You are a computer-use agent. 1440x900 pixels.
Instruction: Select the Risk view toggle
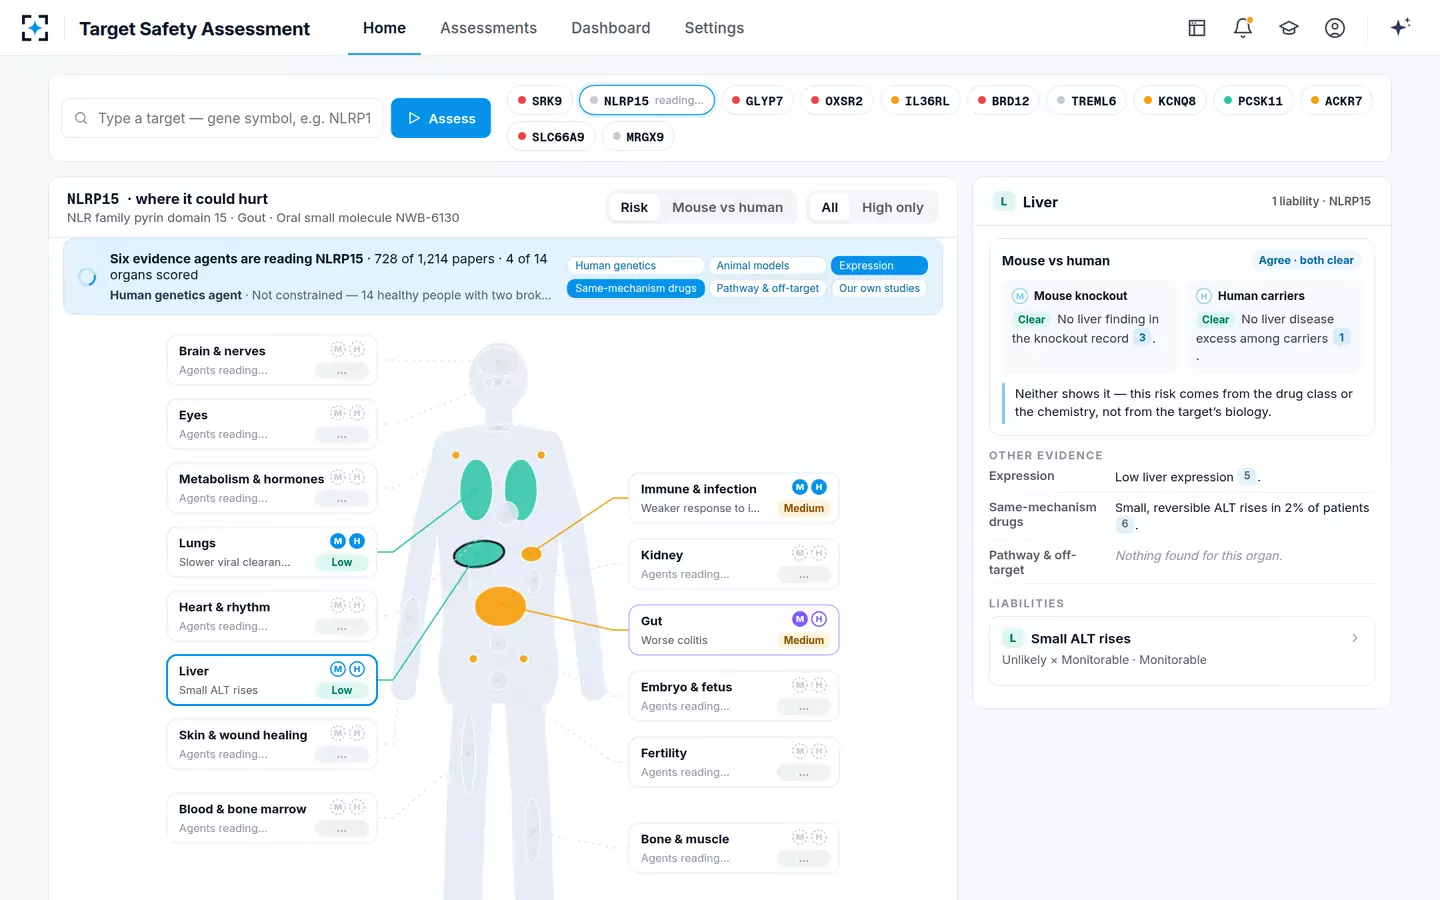pos(634,207)
